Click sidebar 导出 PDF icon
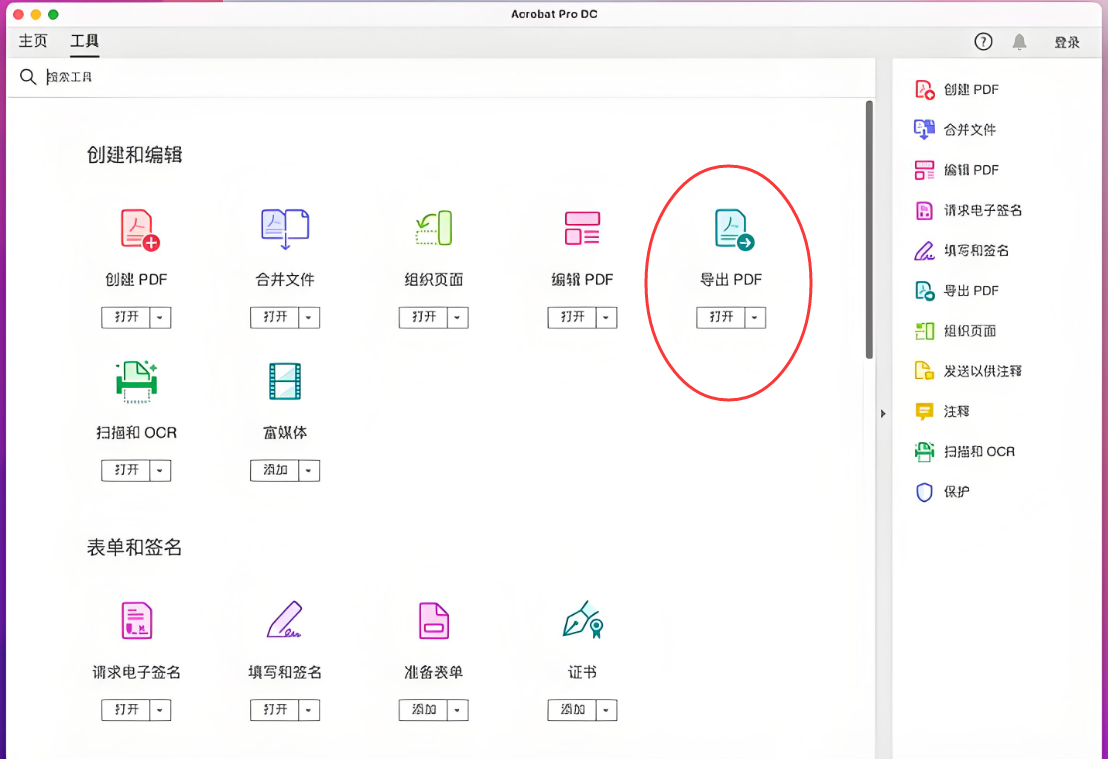The width and height of the screenshot is (1108, 759). tap(924, 290)
